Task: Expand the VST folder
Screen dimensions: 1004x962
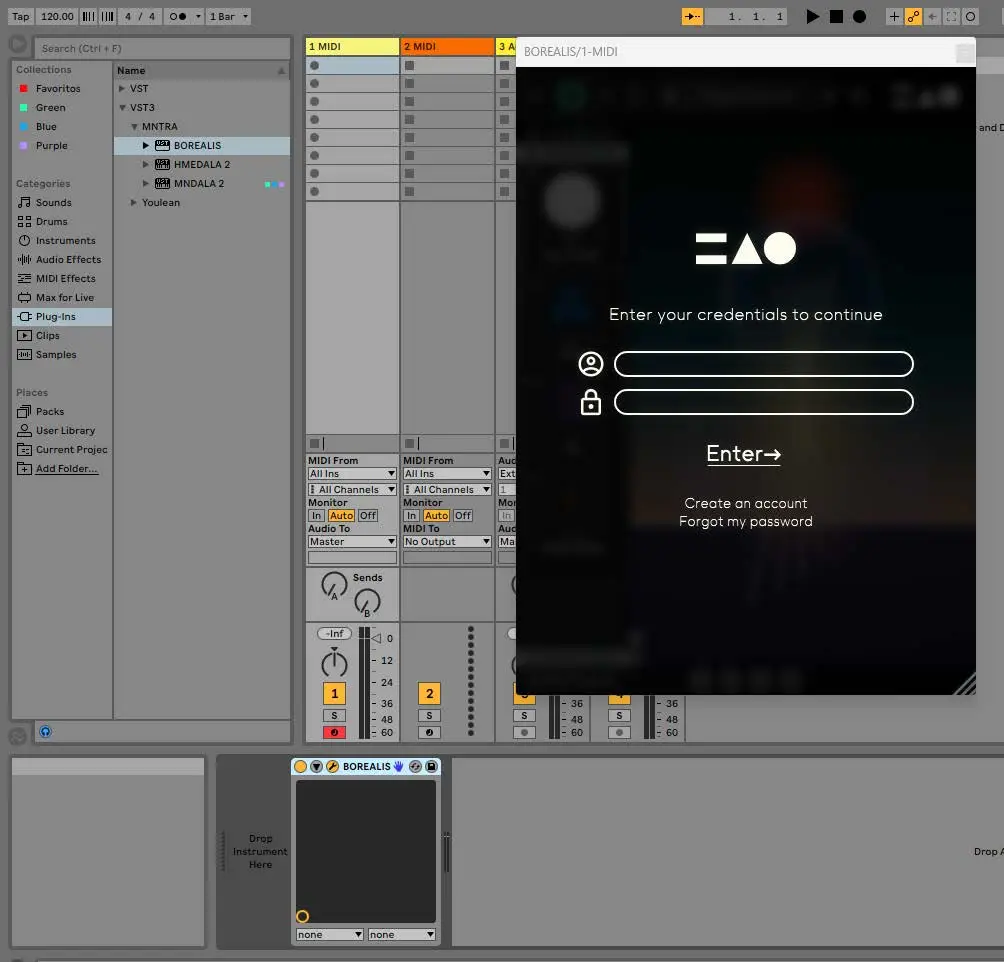Action: [122, 88]
